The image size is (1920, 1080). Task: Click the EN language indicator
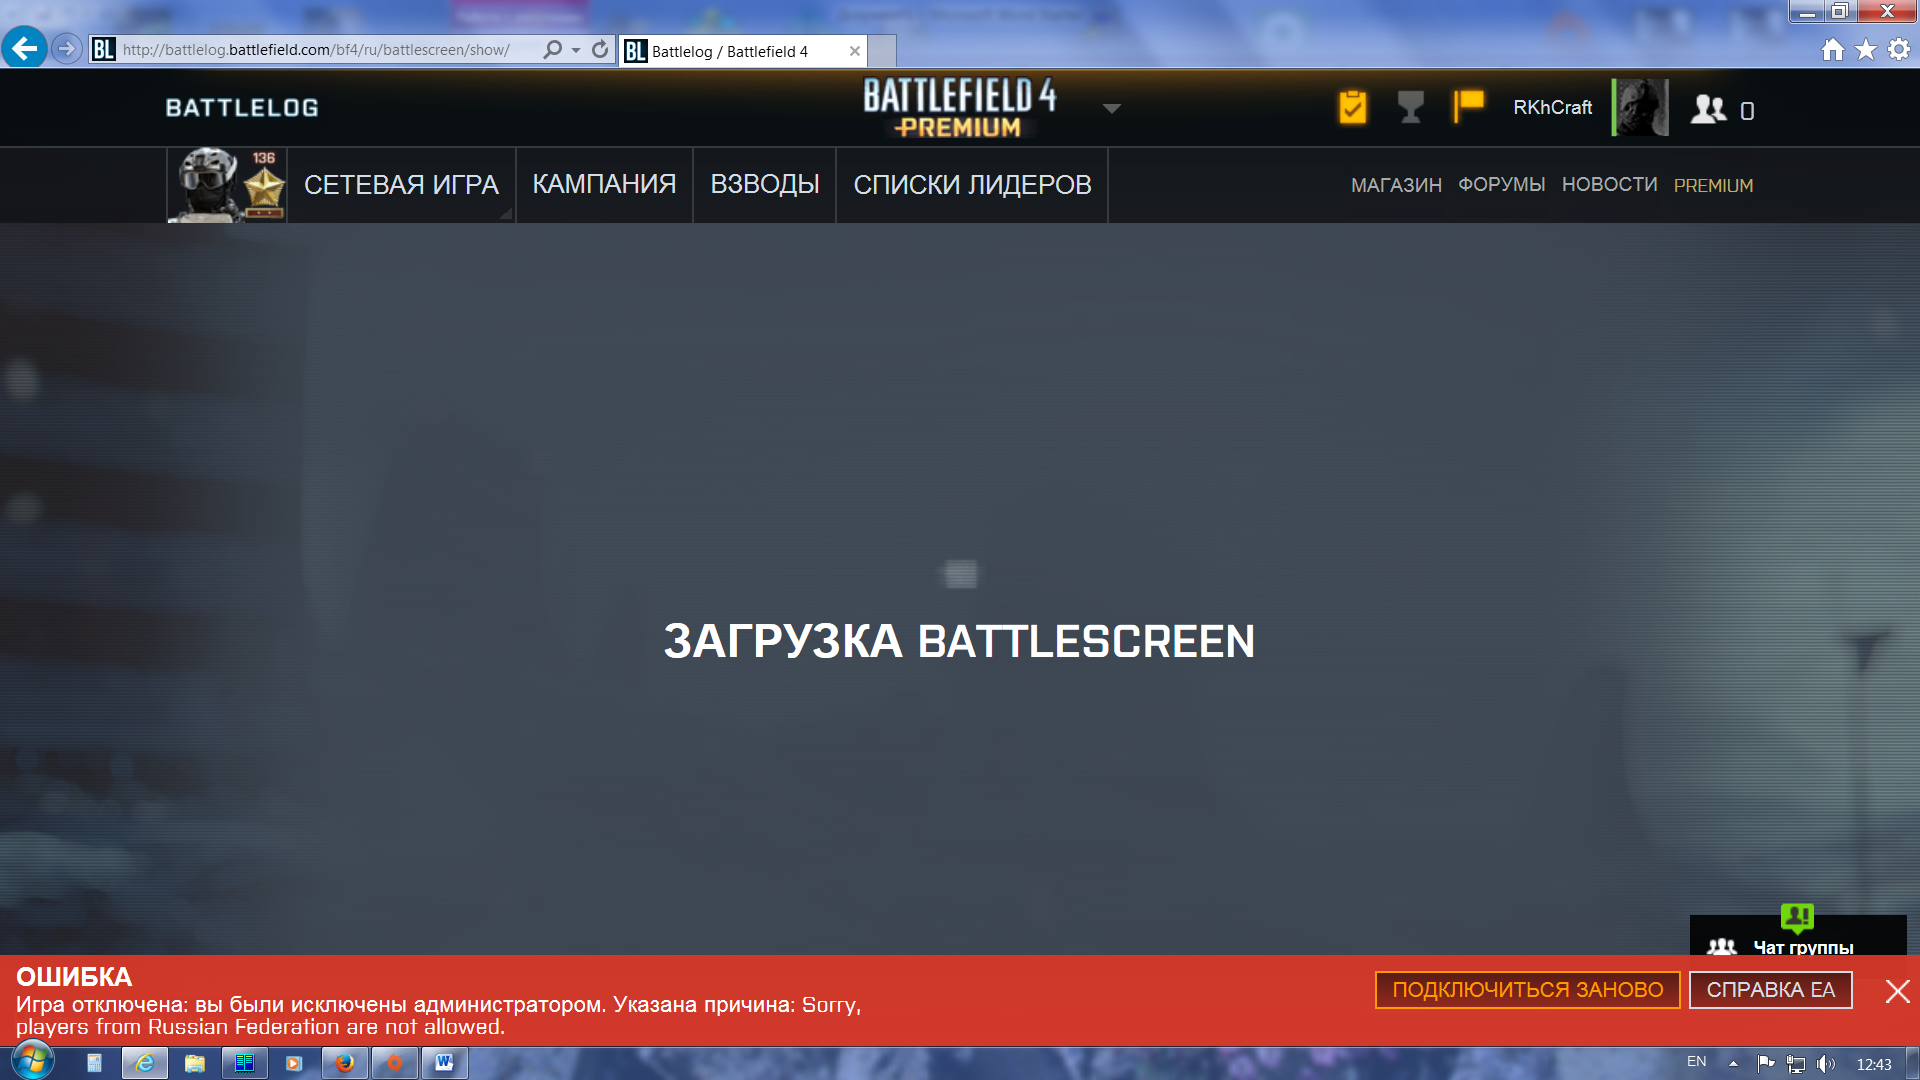pyautogui.click(x=1696, y=1062)
